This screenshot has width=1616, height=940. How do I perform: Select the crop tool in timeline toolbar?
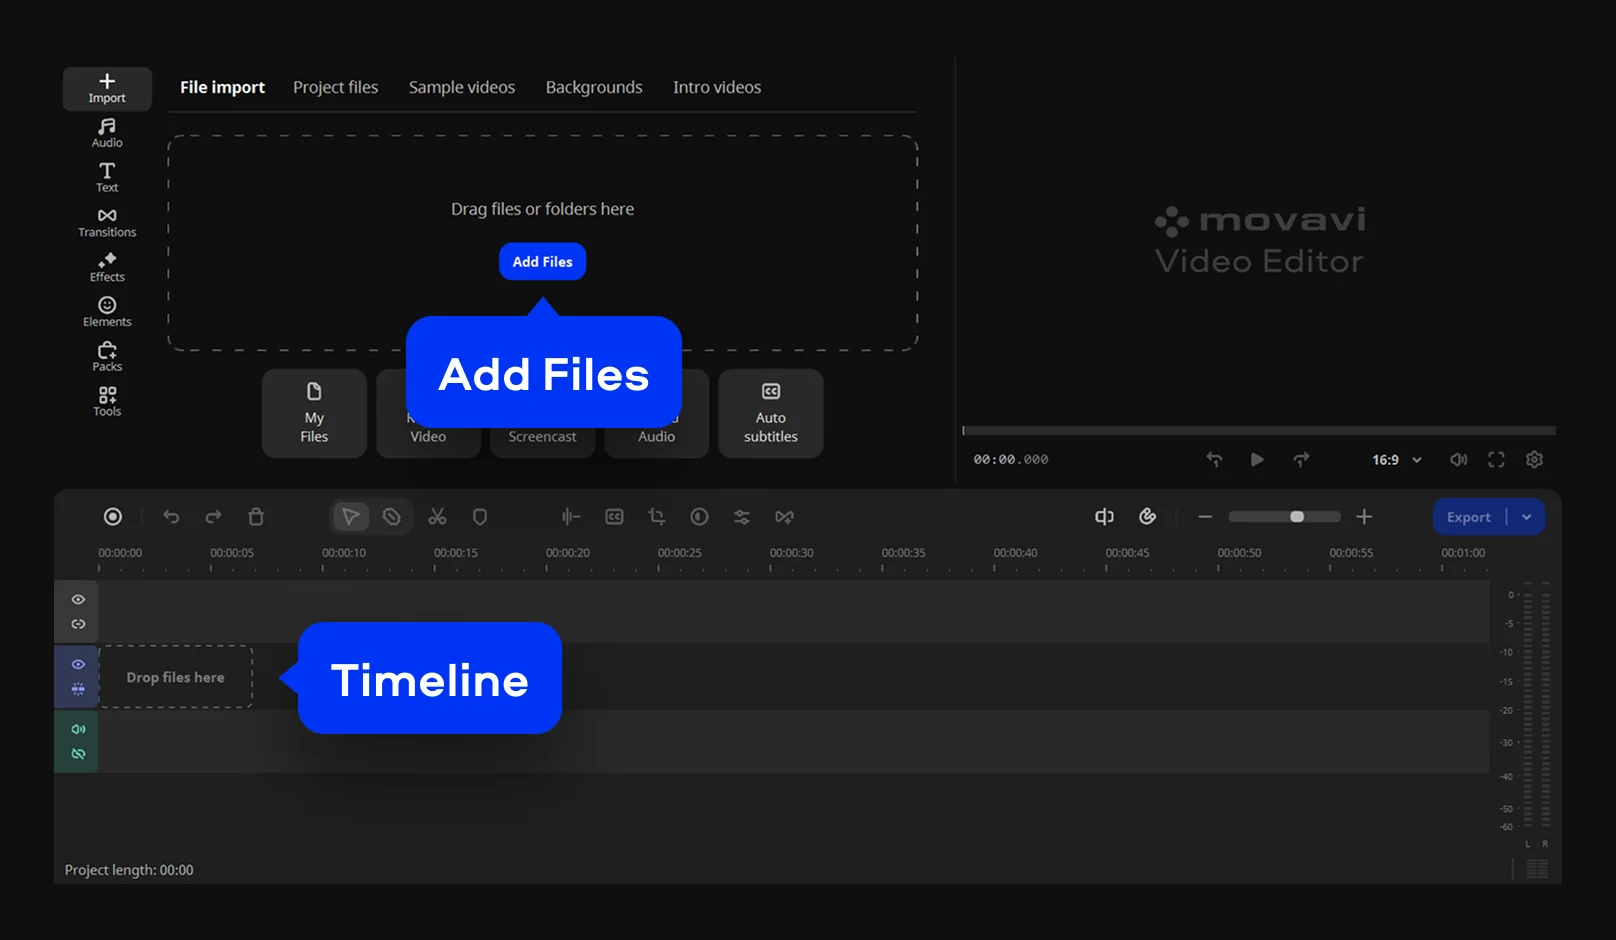tap(657, 517)
